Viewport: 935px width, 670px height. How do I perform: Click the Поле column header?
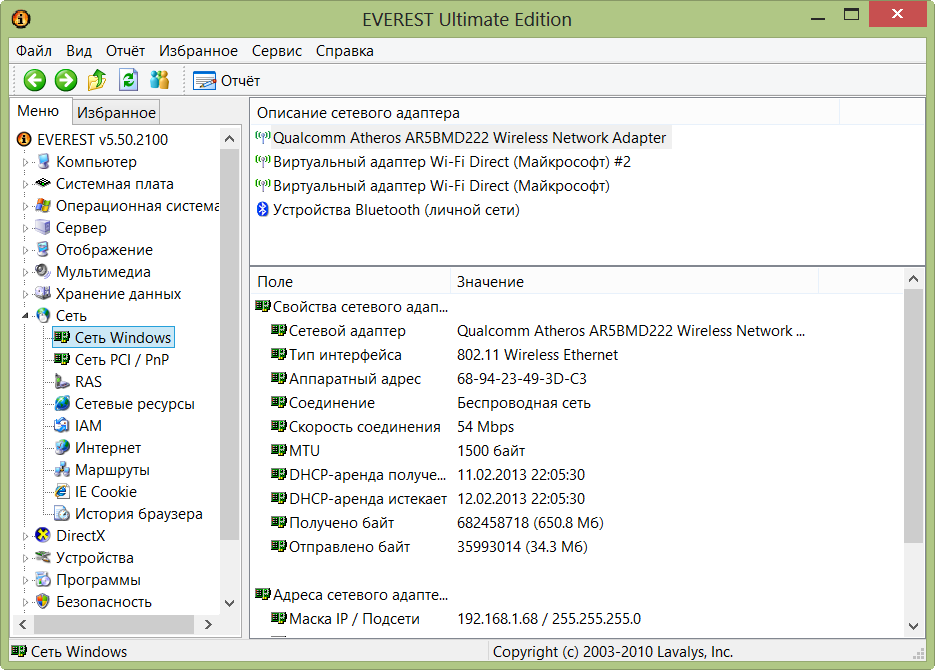[x=350, y=281]
